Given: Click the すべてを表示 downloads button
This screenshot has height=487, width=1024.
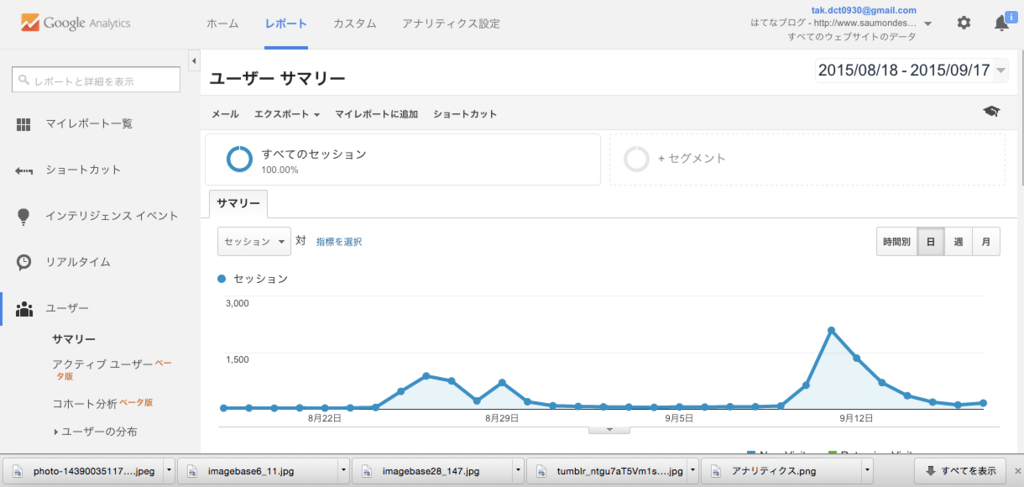Looking at the screenshot, I should point(959,470).
